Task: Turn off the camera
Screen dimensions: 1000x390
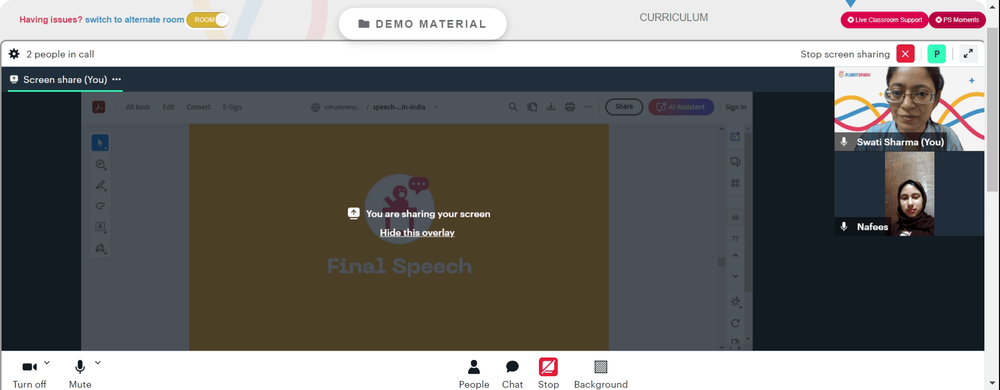Action: (x=29, y=374)
